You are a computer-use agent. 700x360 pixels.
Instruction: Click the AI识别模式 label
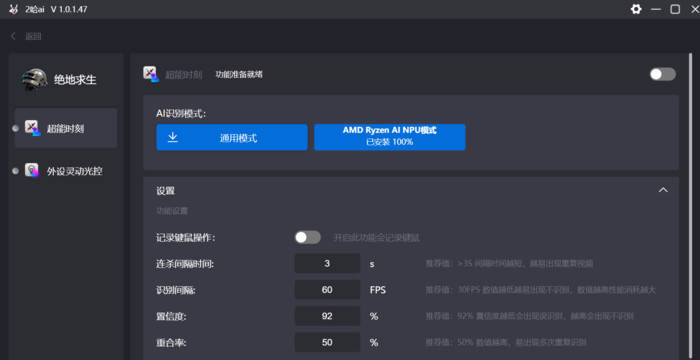[x=181, y=113]
